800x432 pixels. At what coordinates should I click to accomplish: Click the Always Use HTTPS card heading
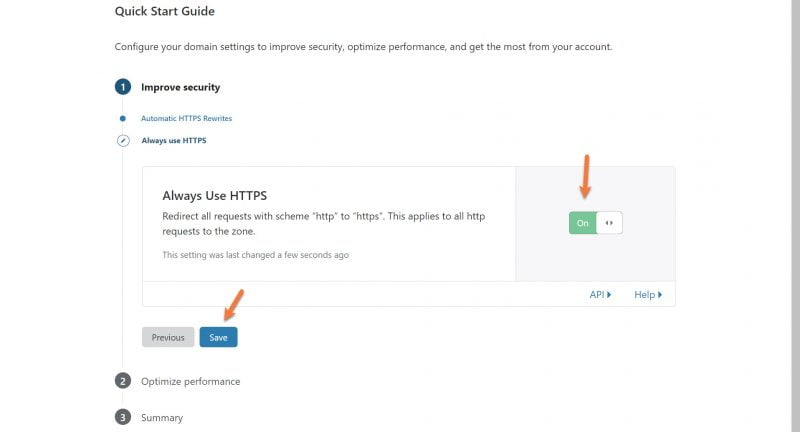pyautogui.click(x=214, y=196)
